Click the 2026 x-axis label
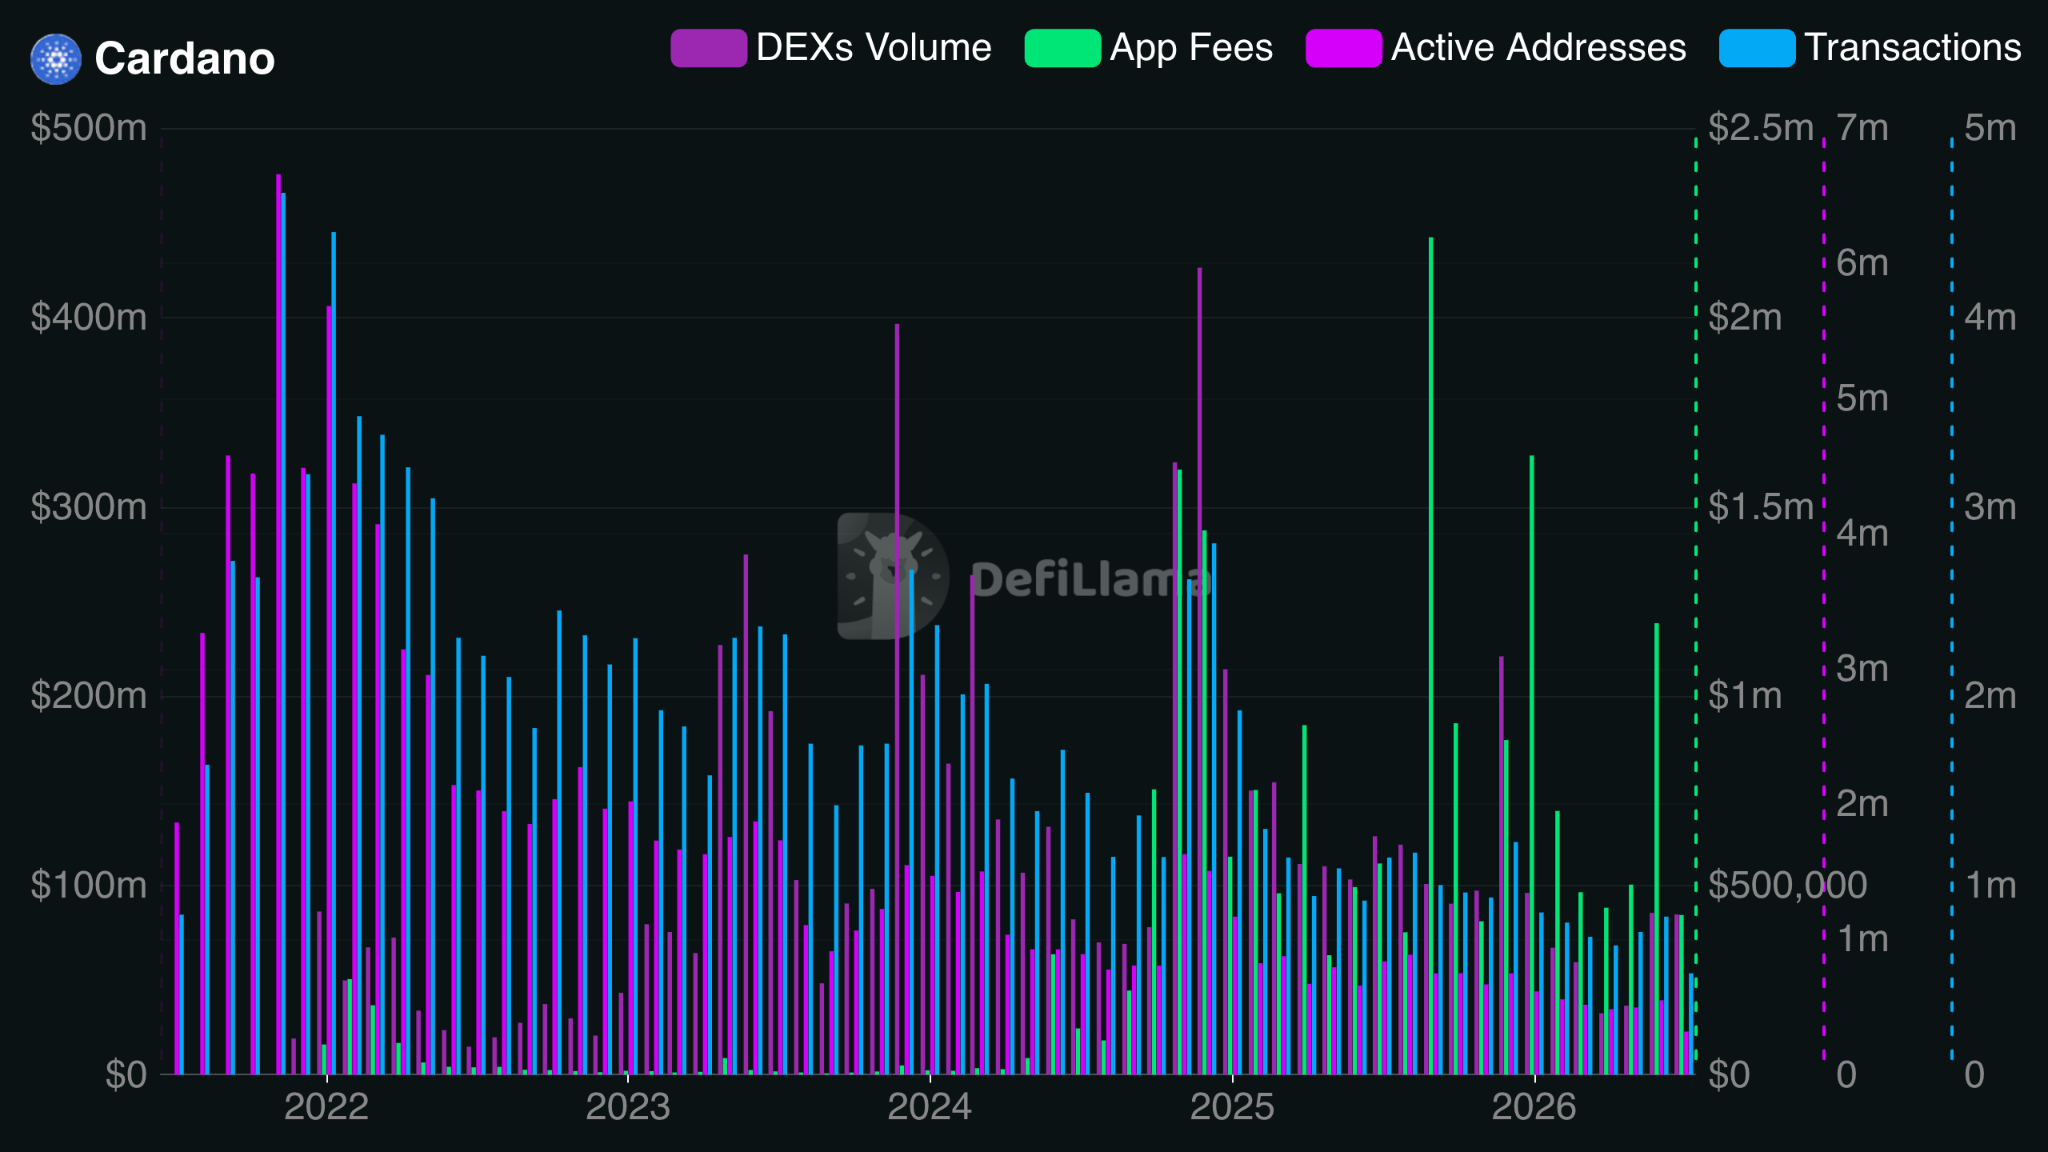This screenshot has width=2048, height=1152. click(x=1534, y=1107)
